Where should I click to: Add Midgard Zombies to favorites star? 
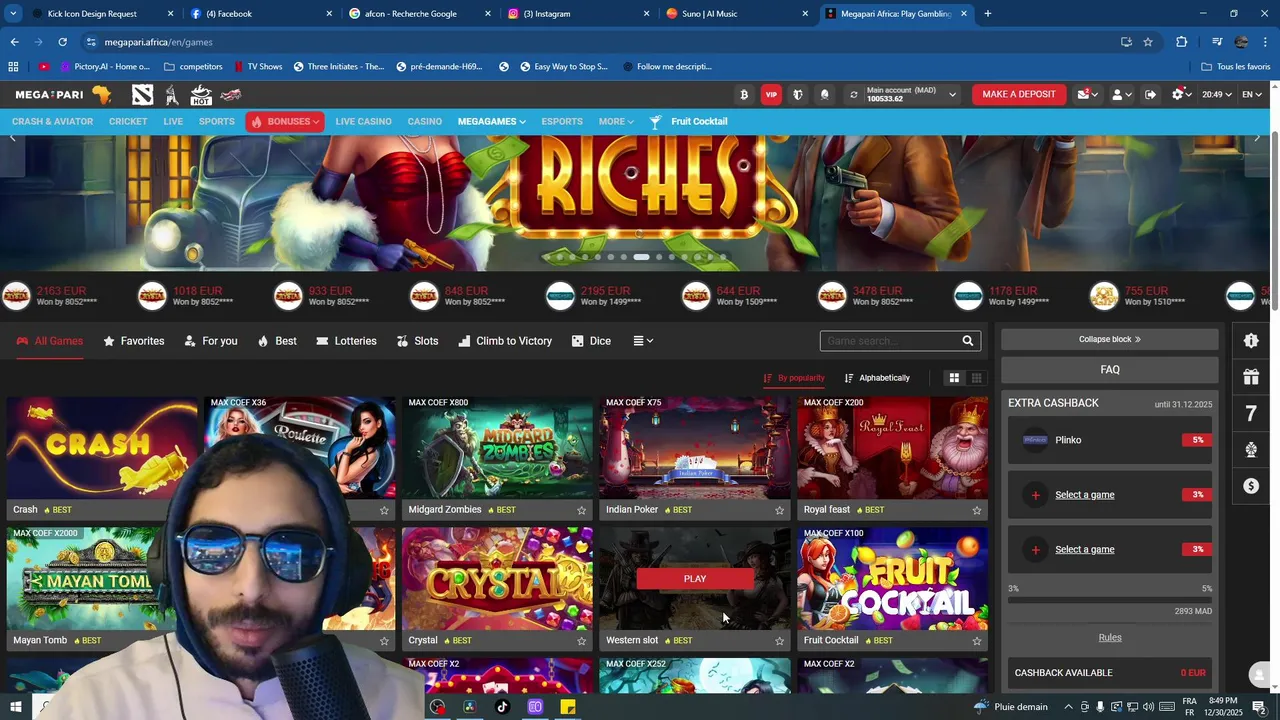(581, 510)
